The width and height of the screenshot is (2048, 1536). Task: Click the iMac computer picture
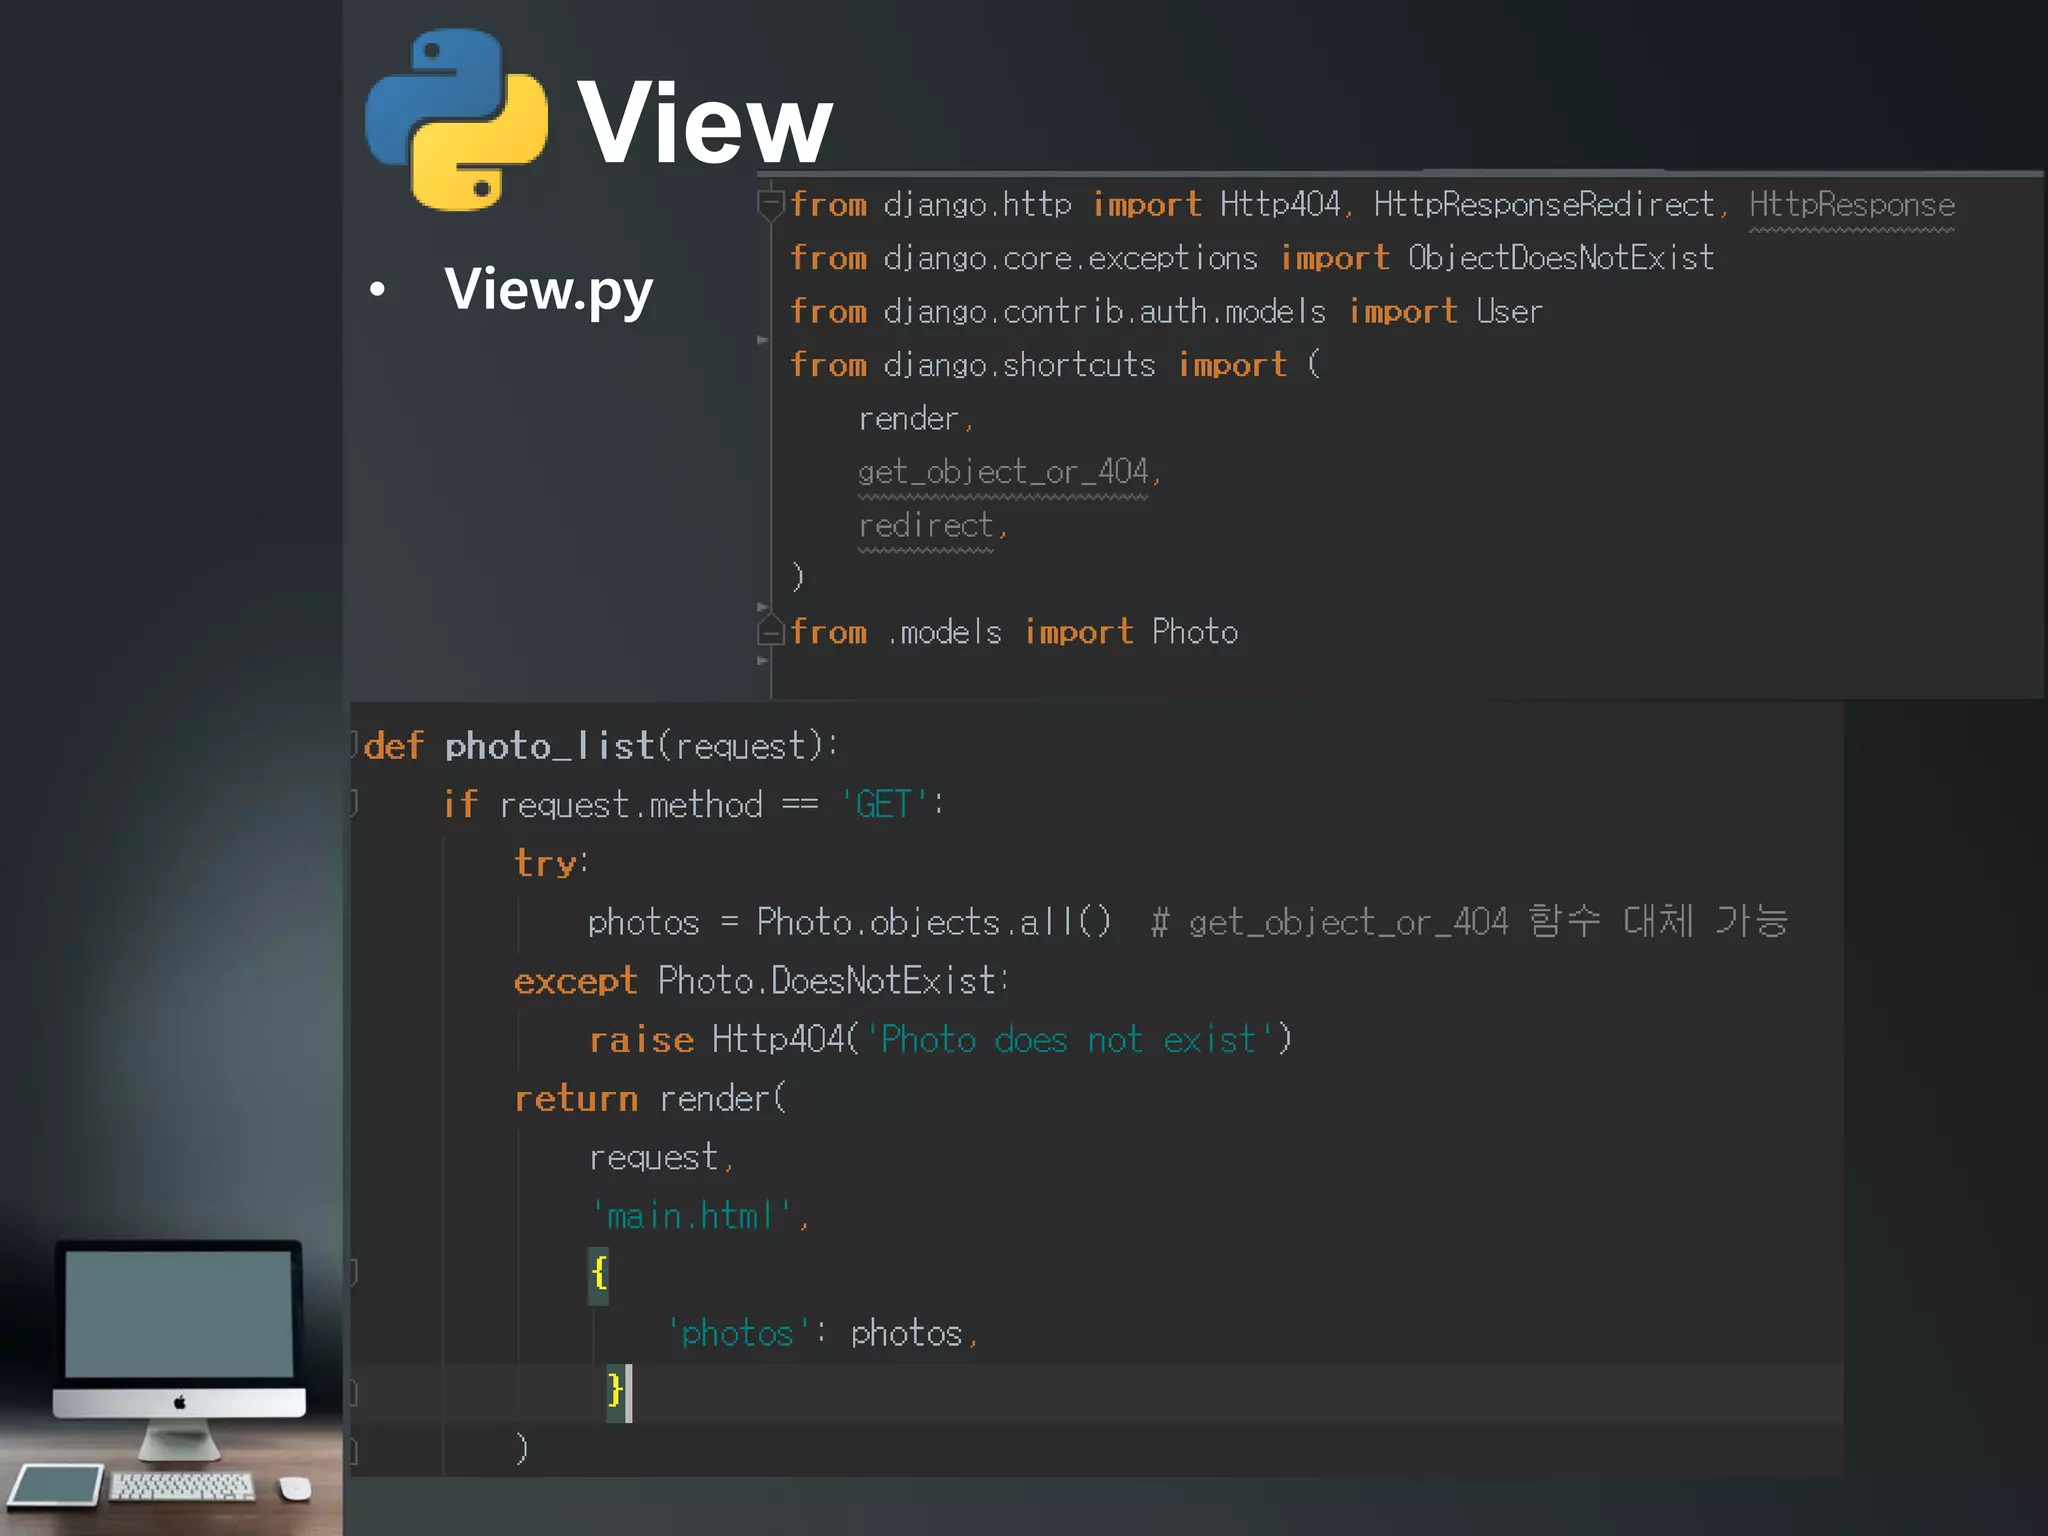[179, 1350]
